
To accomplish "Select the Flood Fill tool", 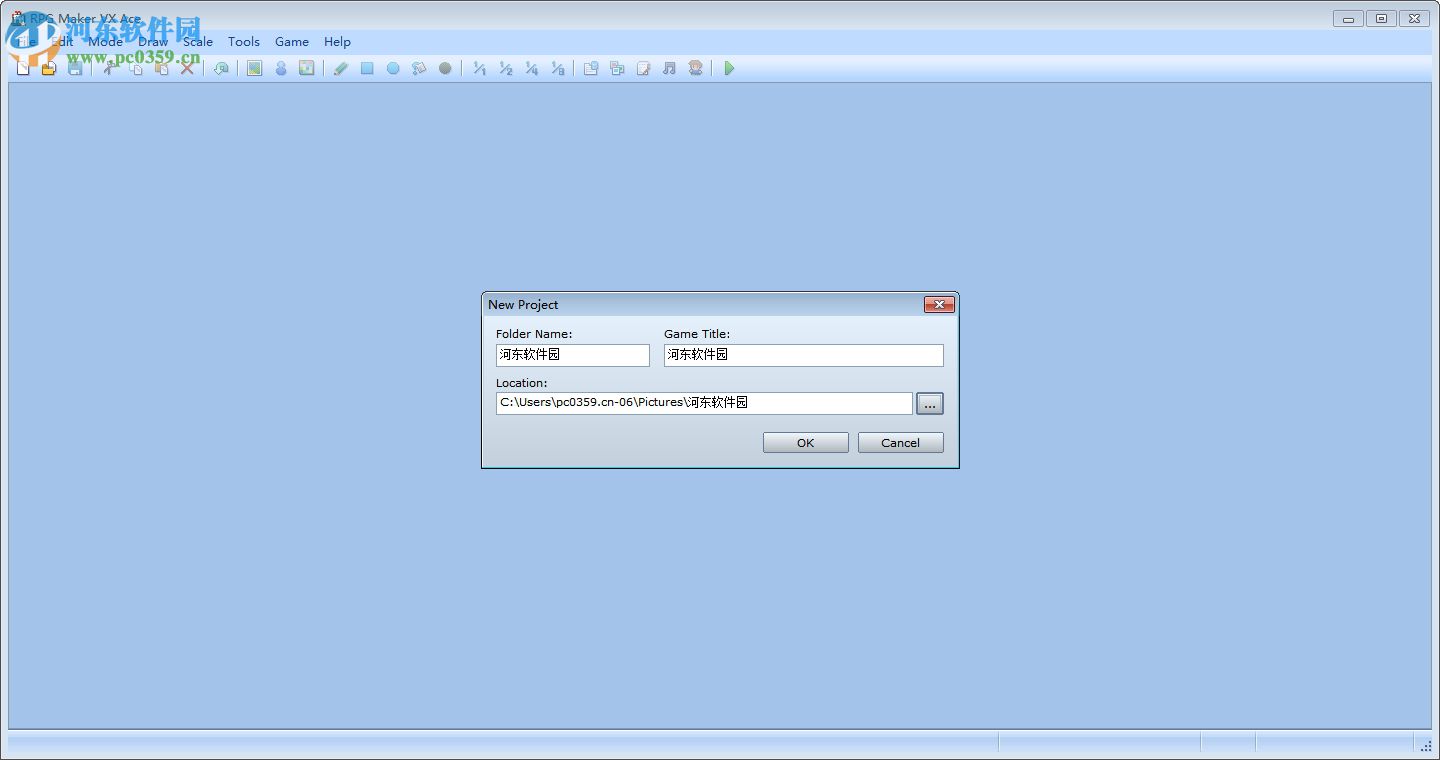I will pos(419,68).
